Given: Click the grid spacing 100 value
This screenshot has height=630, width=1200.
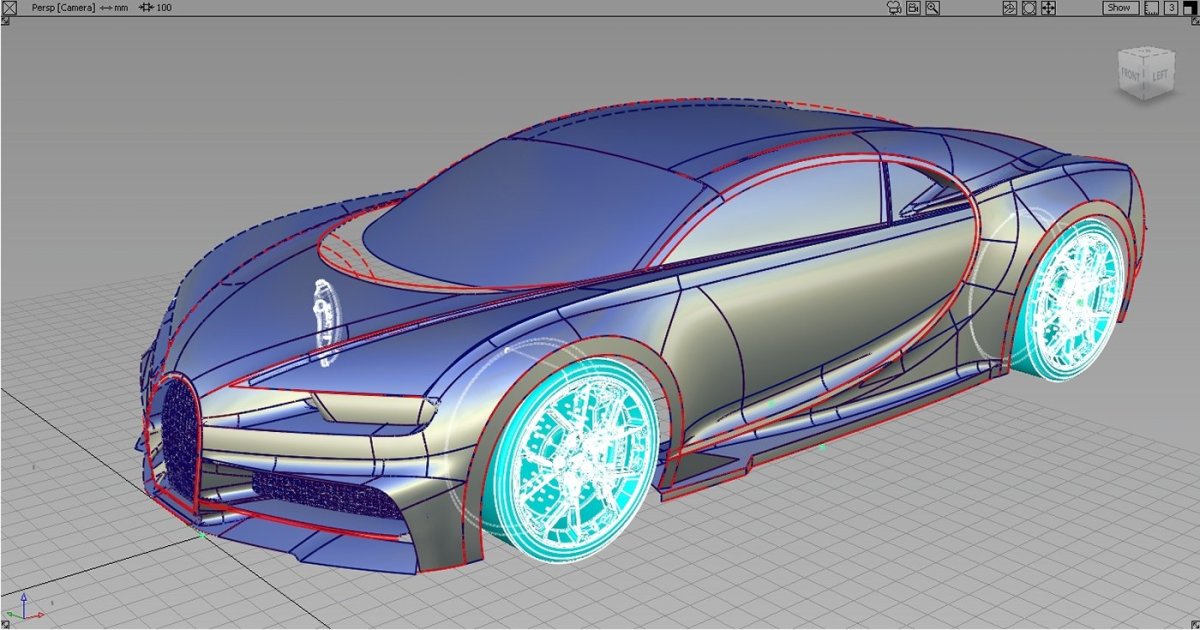Looking at the screenshot, I should tap(164, 7).
